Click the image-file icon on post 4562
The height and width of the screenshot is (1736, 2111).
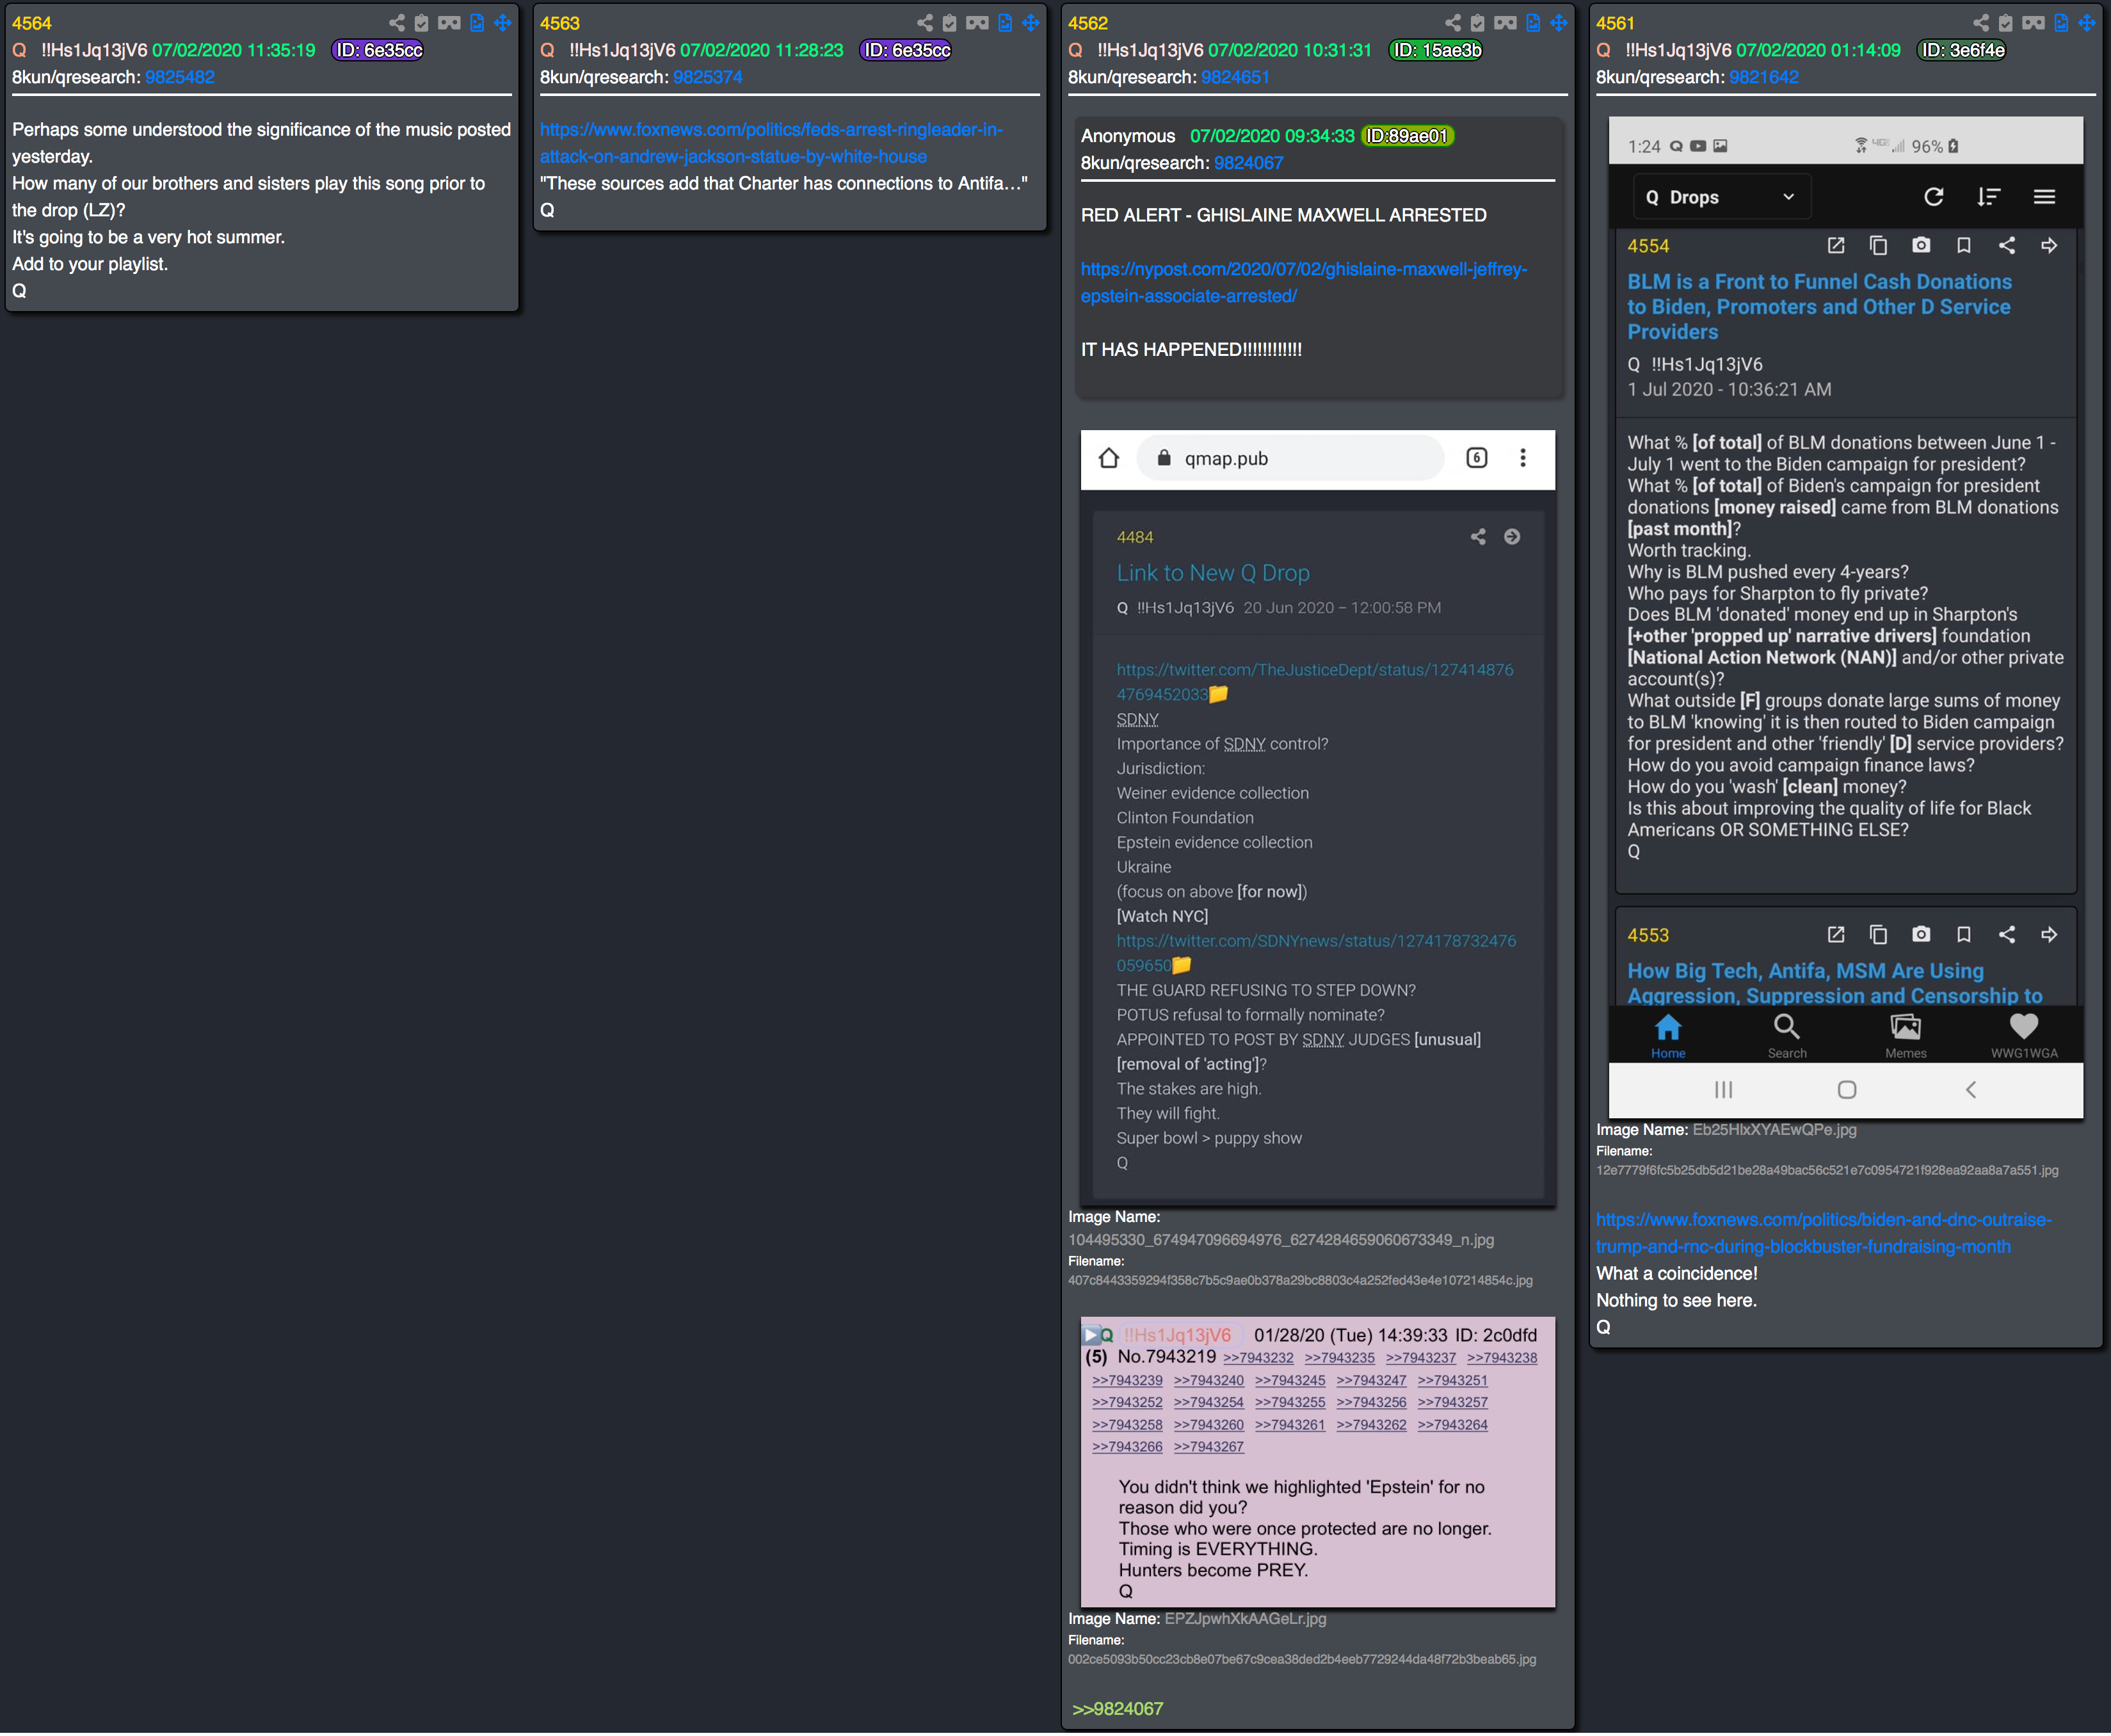pos(1533,23)
